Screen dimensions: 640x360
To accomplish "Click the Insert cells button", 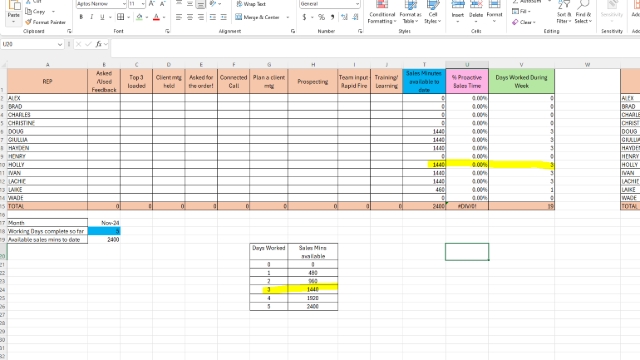I will click(x=458, y=12).
